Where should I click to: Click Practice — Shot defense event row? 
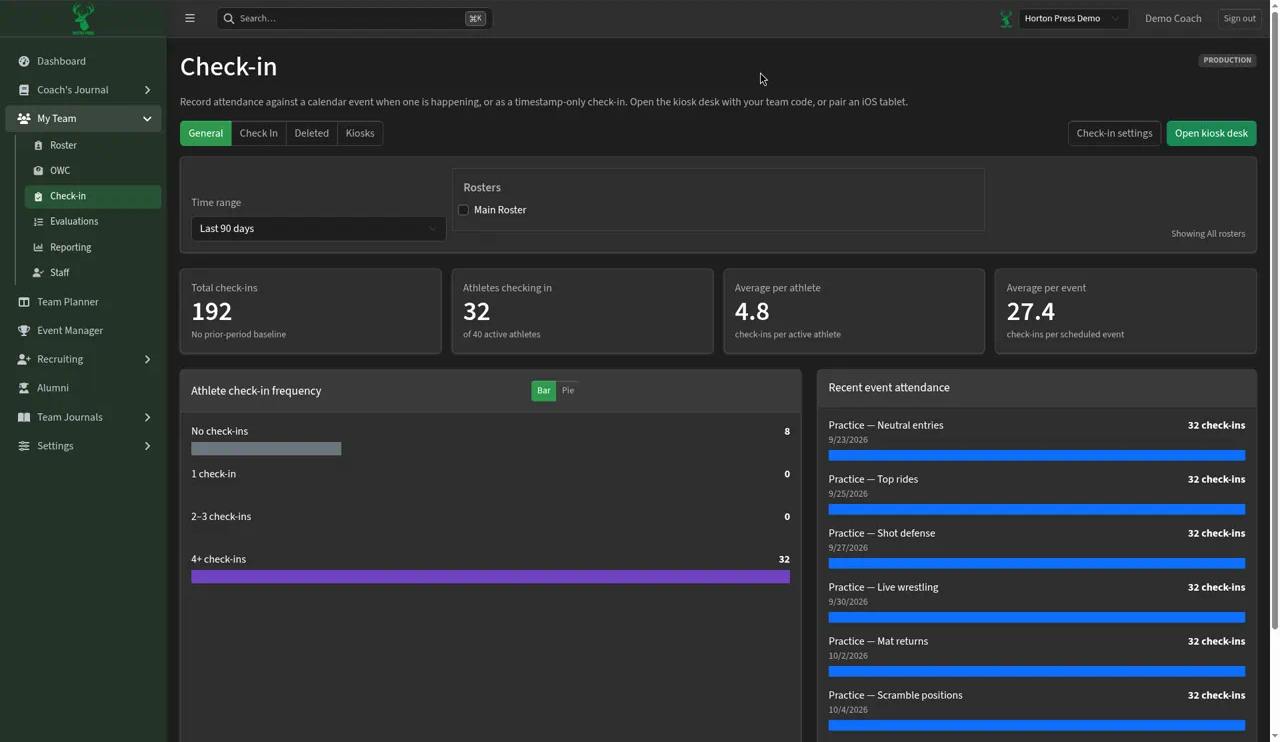point(1037,548)
